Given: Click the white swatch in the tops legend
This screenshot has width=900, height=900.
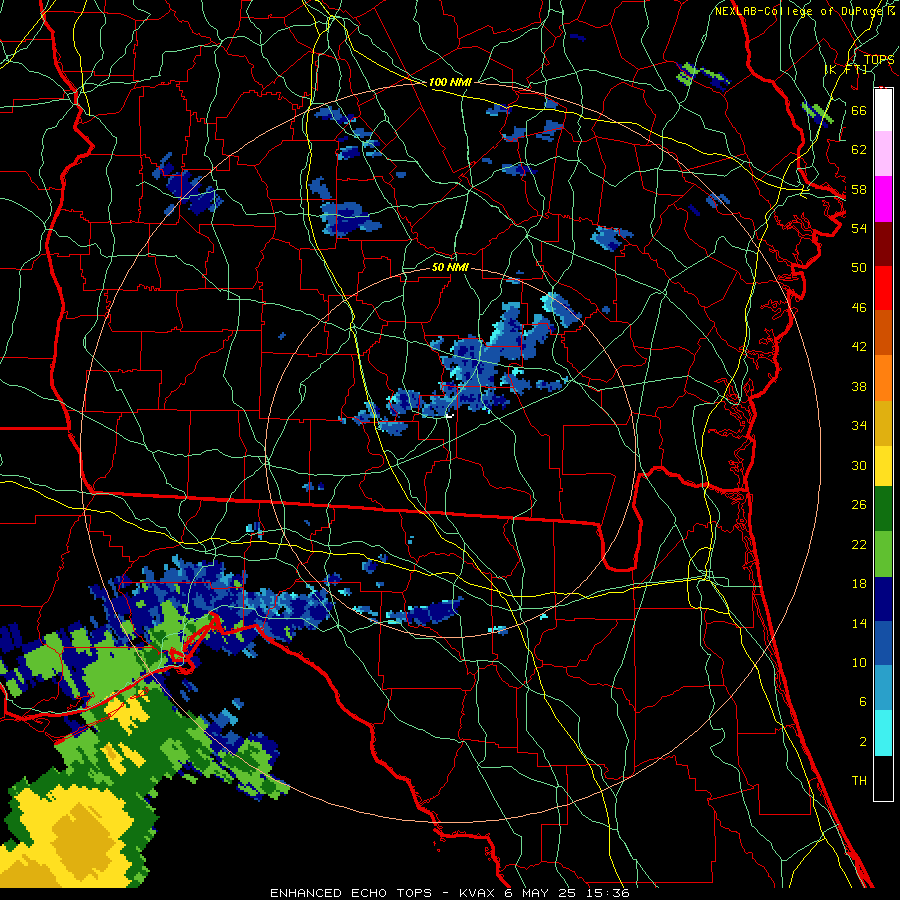Looking at the screenshot, I should click(883, 110).
